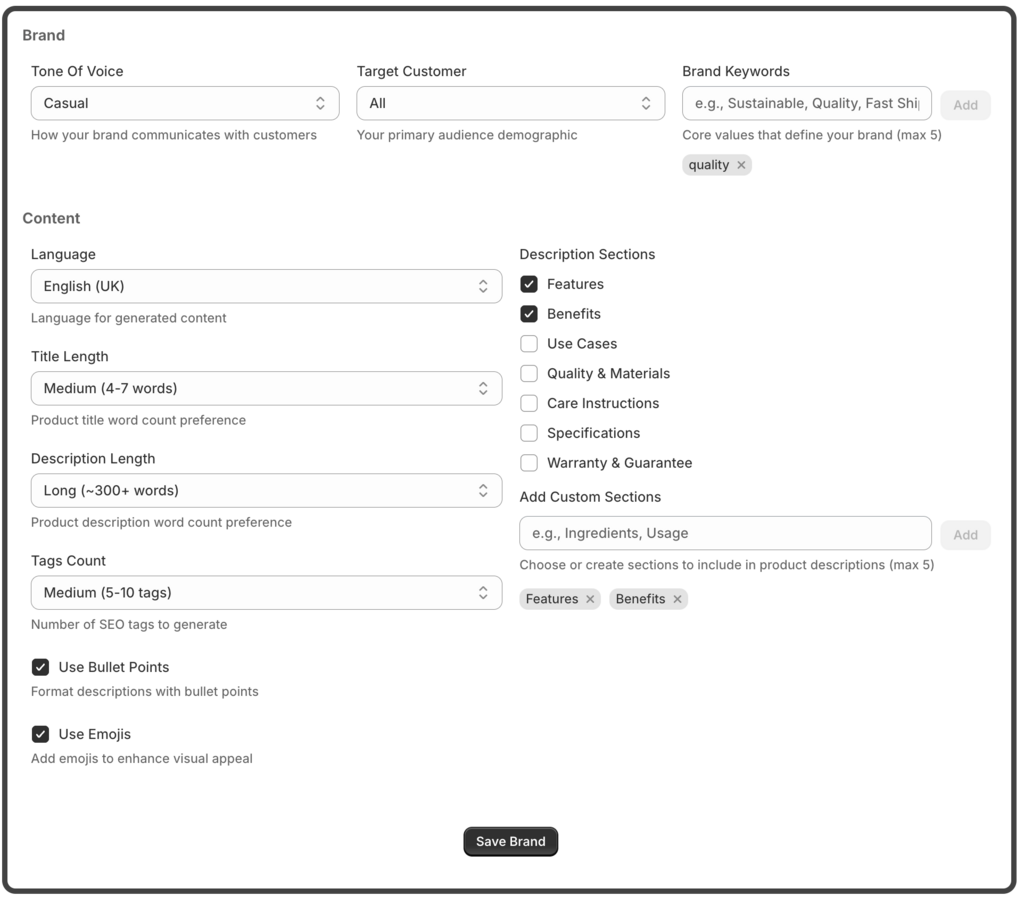The height and width of the screenshot is (897, 1024).
Task: Expand the Language dropdown
Action: [266, 286]
